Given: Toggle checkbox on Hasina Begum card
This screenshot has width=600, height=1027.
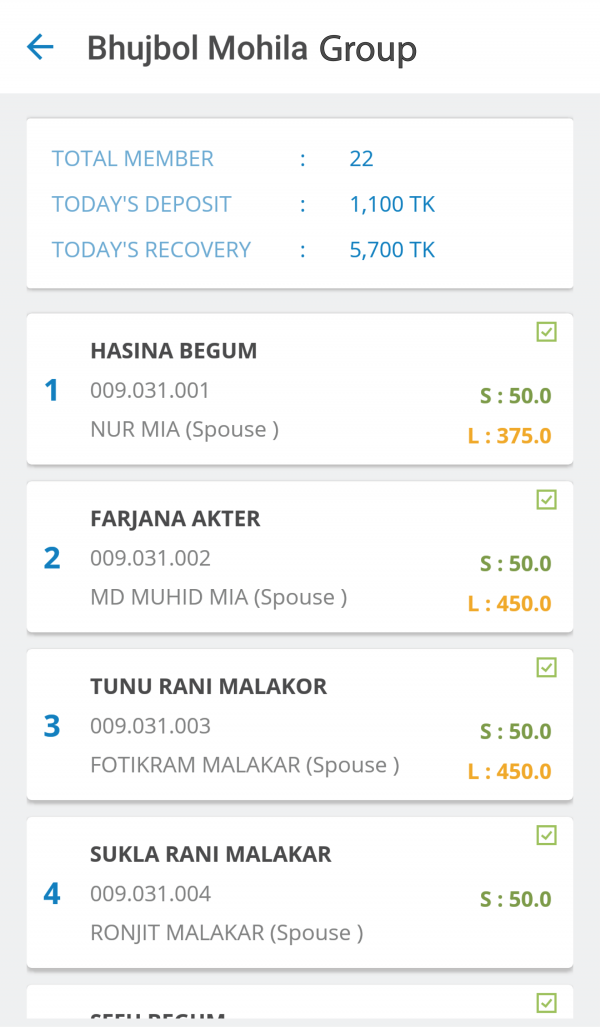Looking at the screenshot, I should [x=546, y=332].
